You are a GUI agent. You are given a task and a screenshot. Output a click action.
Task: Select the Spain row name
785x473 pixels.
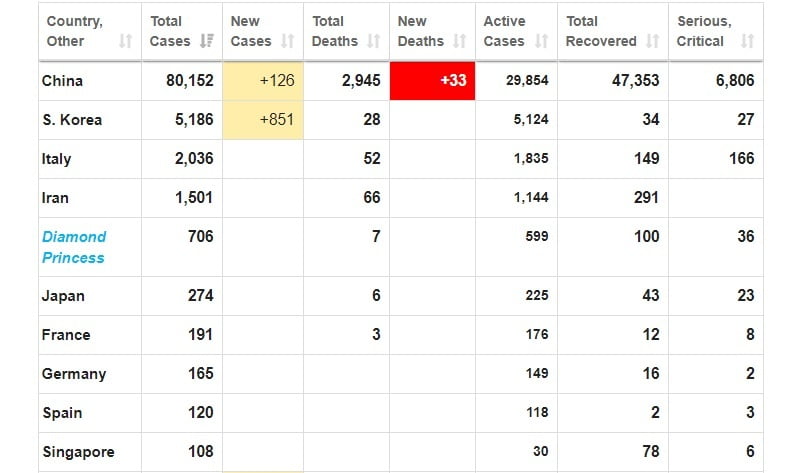click(63, 413)
